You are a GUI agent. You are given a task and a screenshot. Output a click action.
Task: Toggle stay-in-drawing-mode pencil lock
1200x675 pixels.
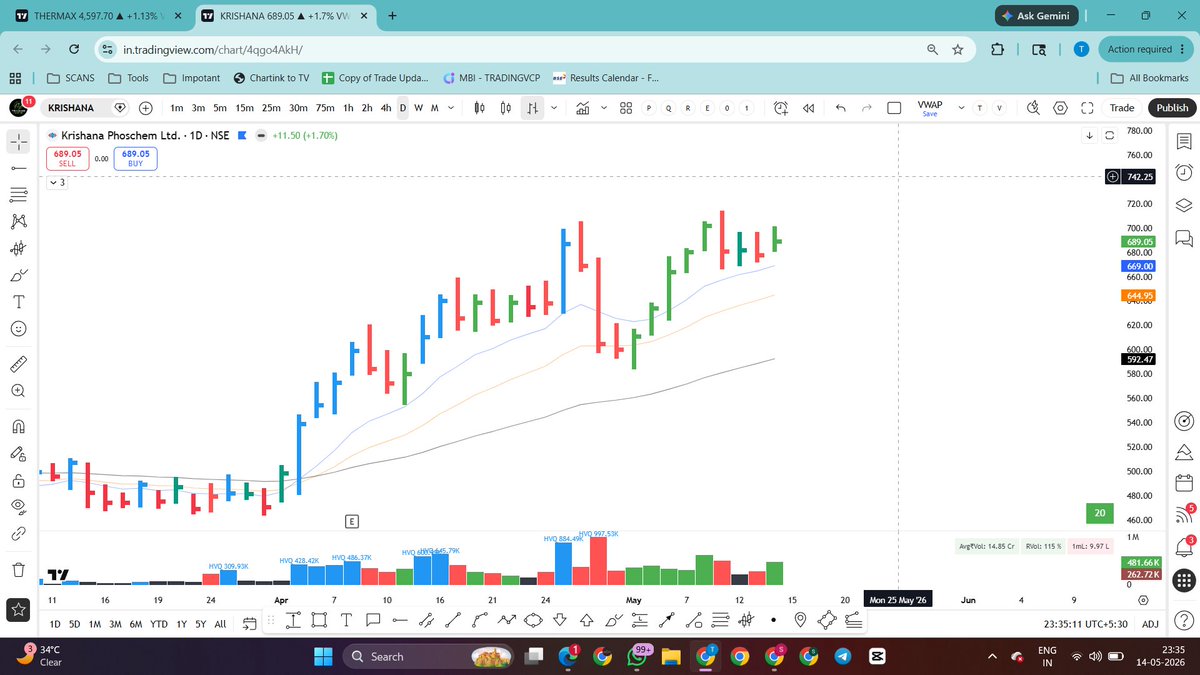click(18, 454)
